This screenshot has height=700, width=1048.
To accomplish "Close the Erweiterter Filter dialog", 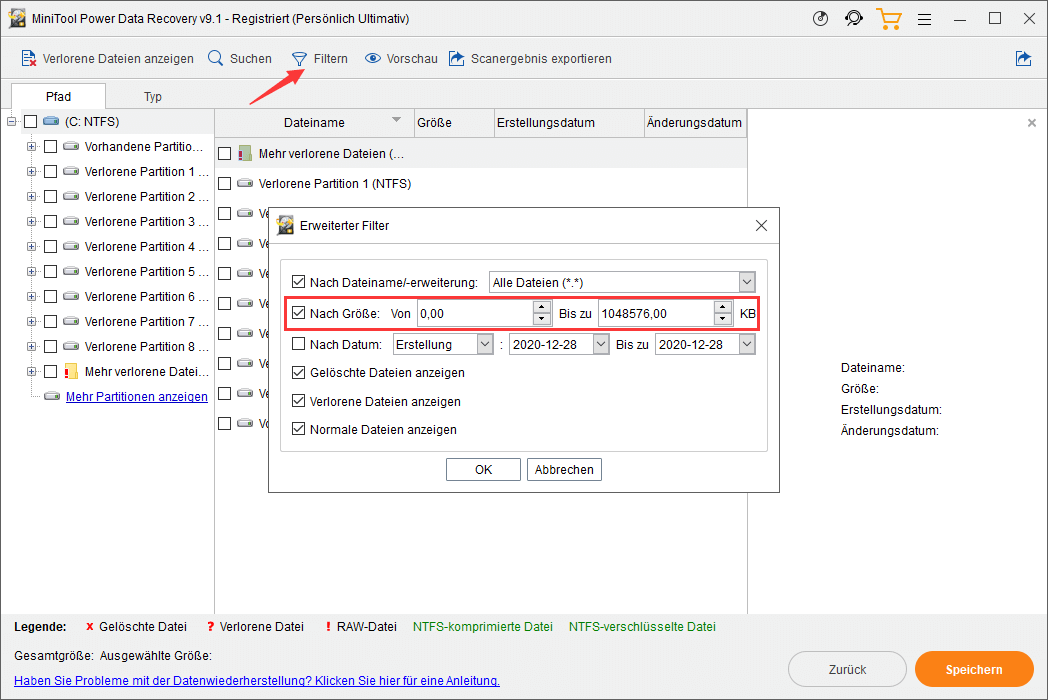I will coord(761,226).
